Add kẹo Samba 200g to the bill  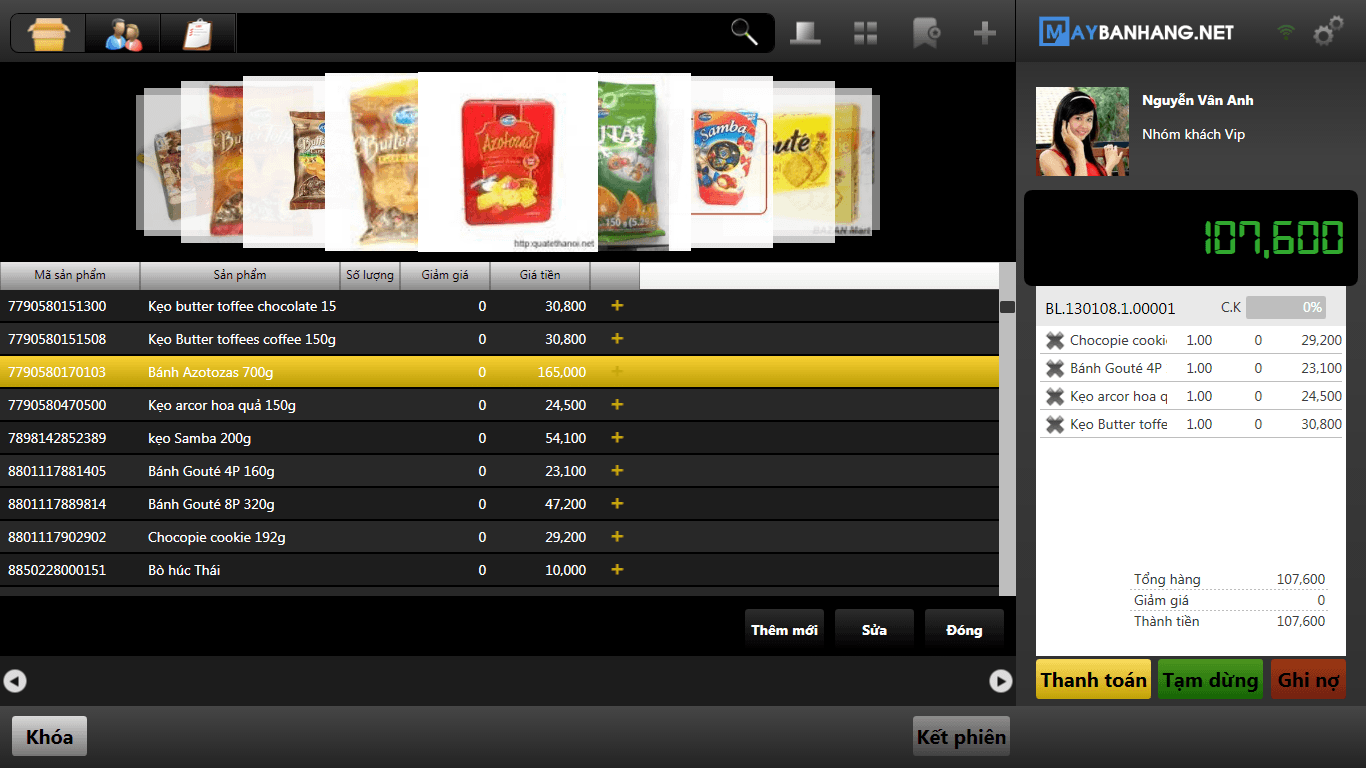click(x=617, y=438)
